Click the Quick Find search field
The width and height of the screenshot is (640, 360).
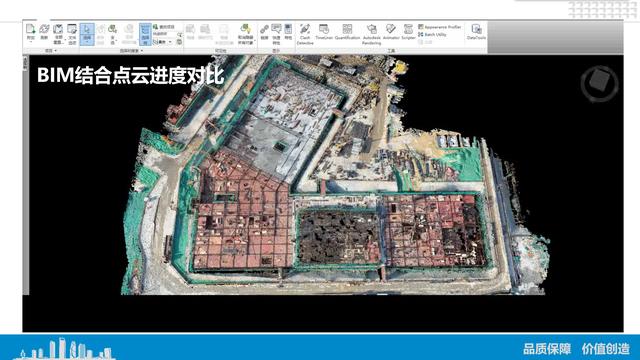click(x=165, y=34)
